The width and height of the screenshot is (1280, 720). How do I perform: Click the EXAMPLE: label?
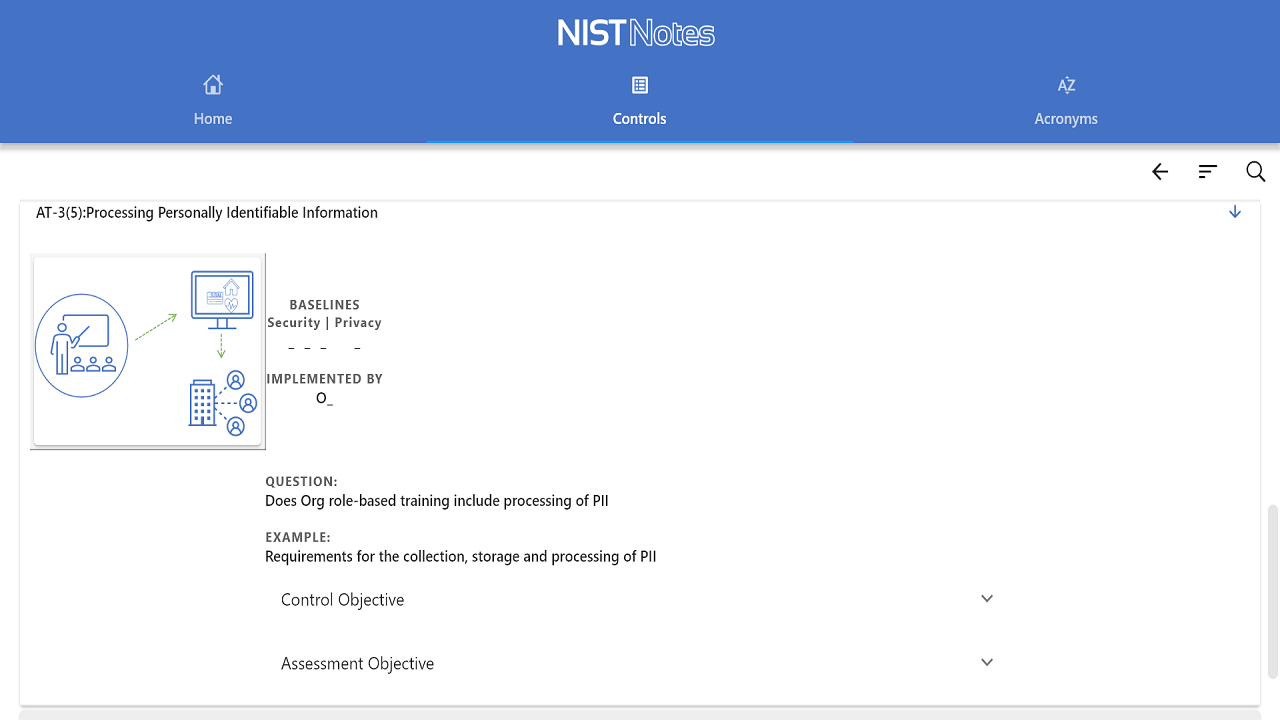pos(298,538)
